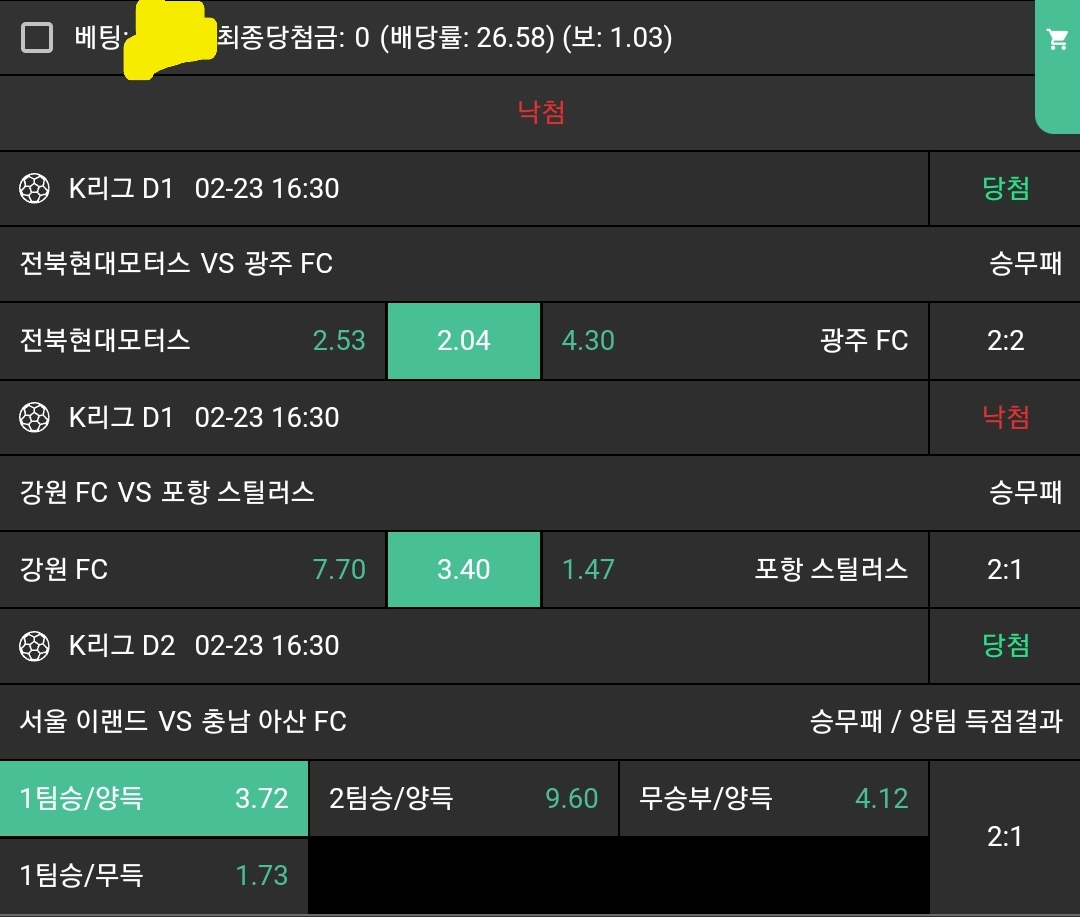Click 당첨 status for Jeonbuk match
The width and height of the screenshot is (1080, 917).
pos(1006,188)
